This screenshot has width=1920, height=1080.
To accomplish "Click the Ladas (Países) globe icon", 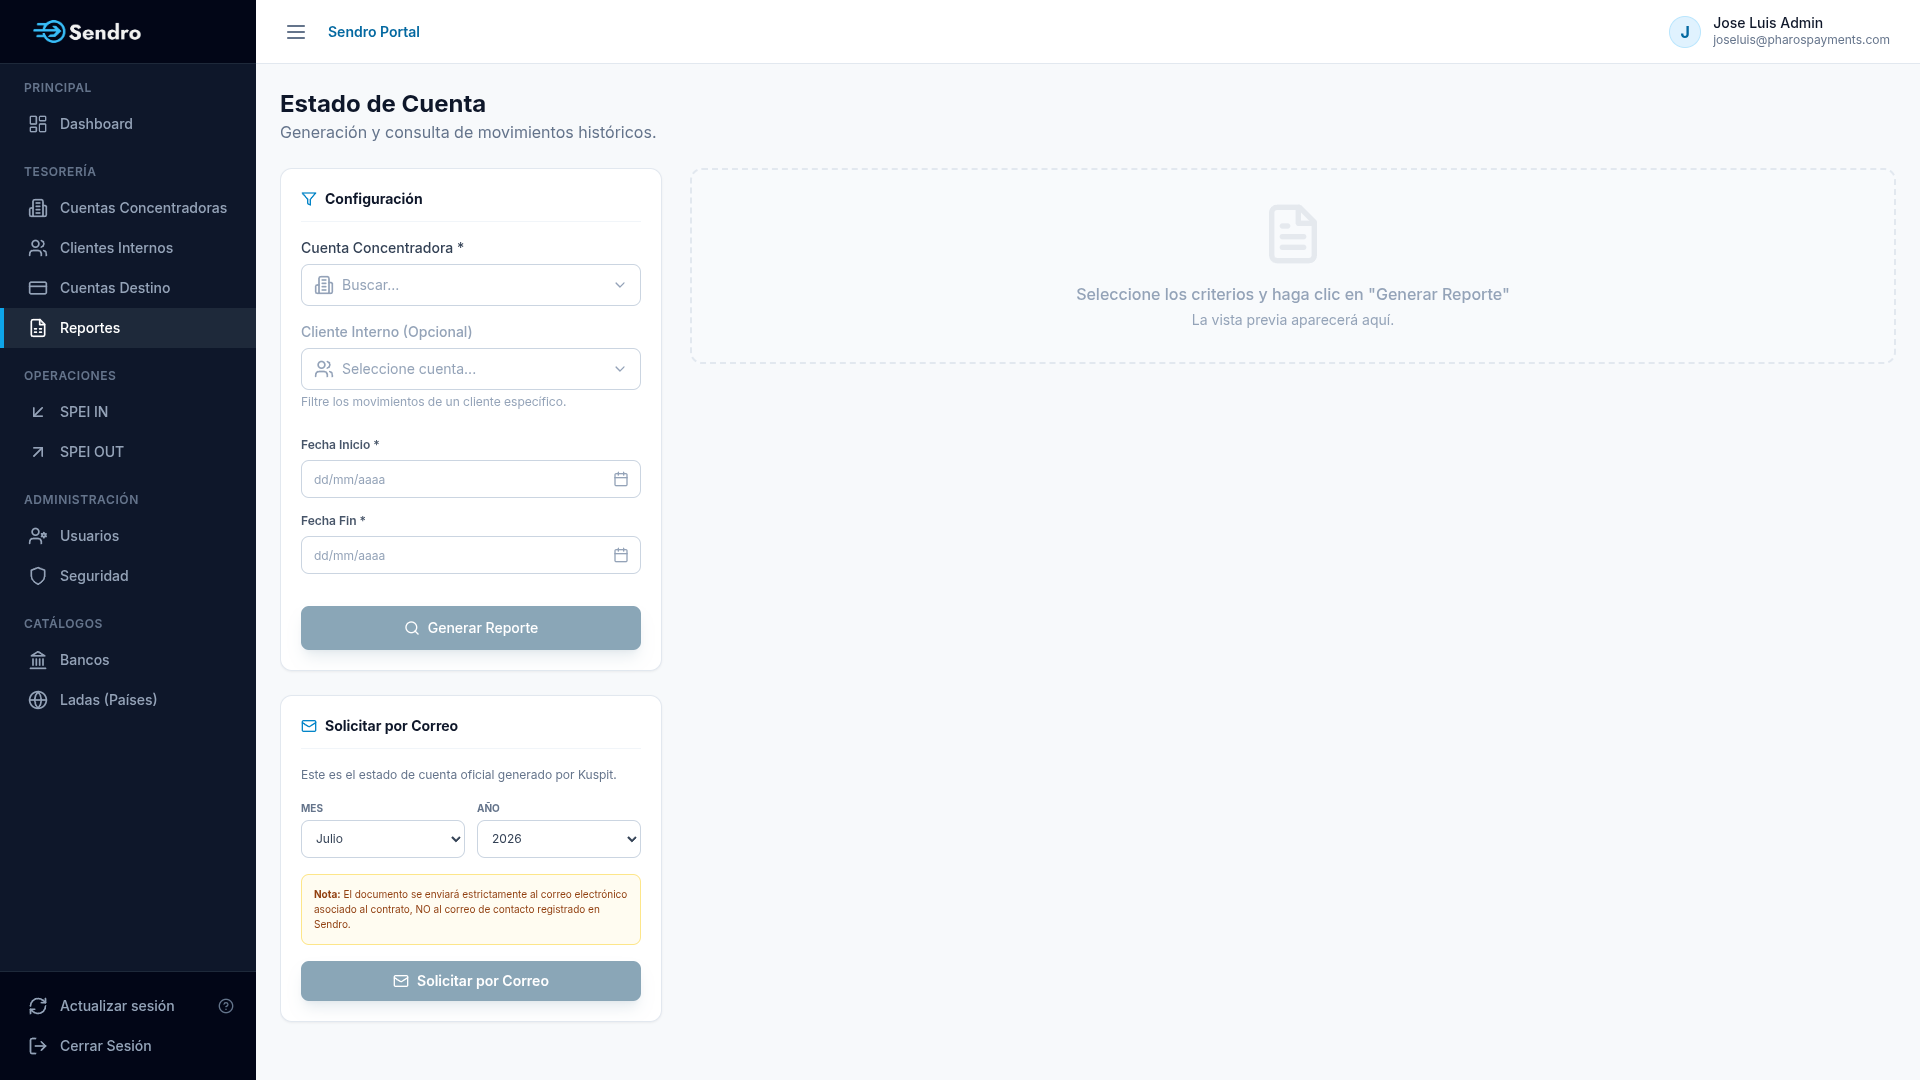I will (x=38, y=700).
